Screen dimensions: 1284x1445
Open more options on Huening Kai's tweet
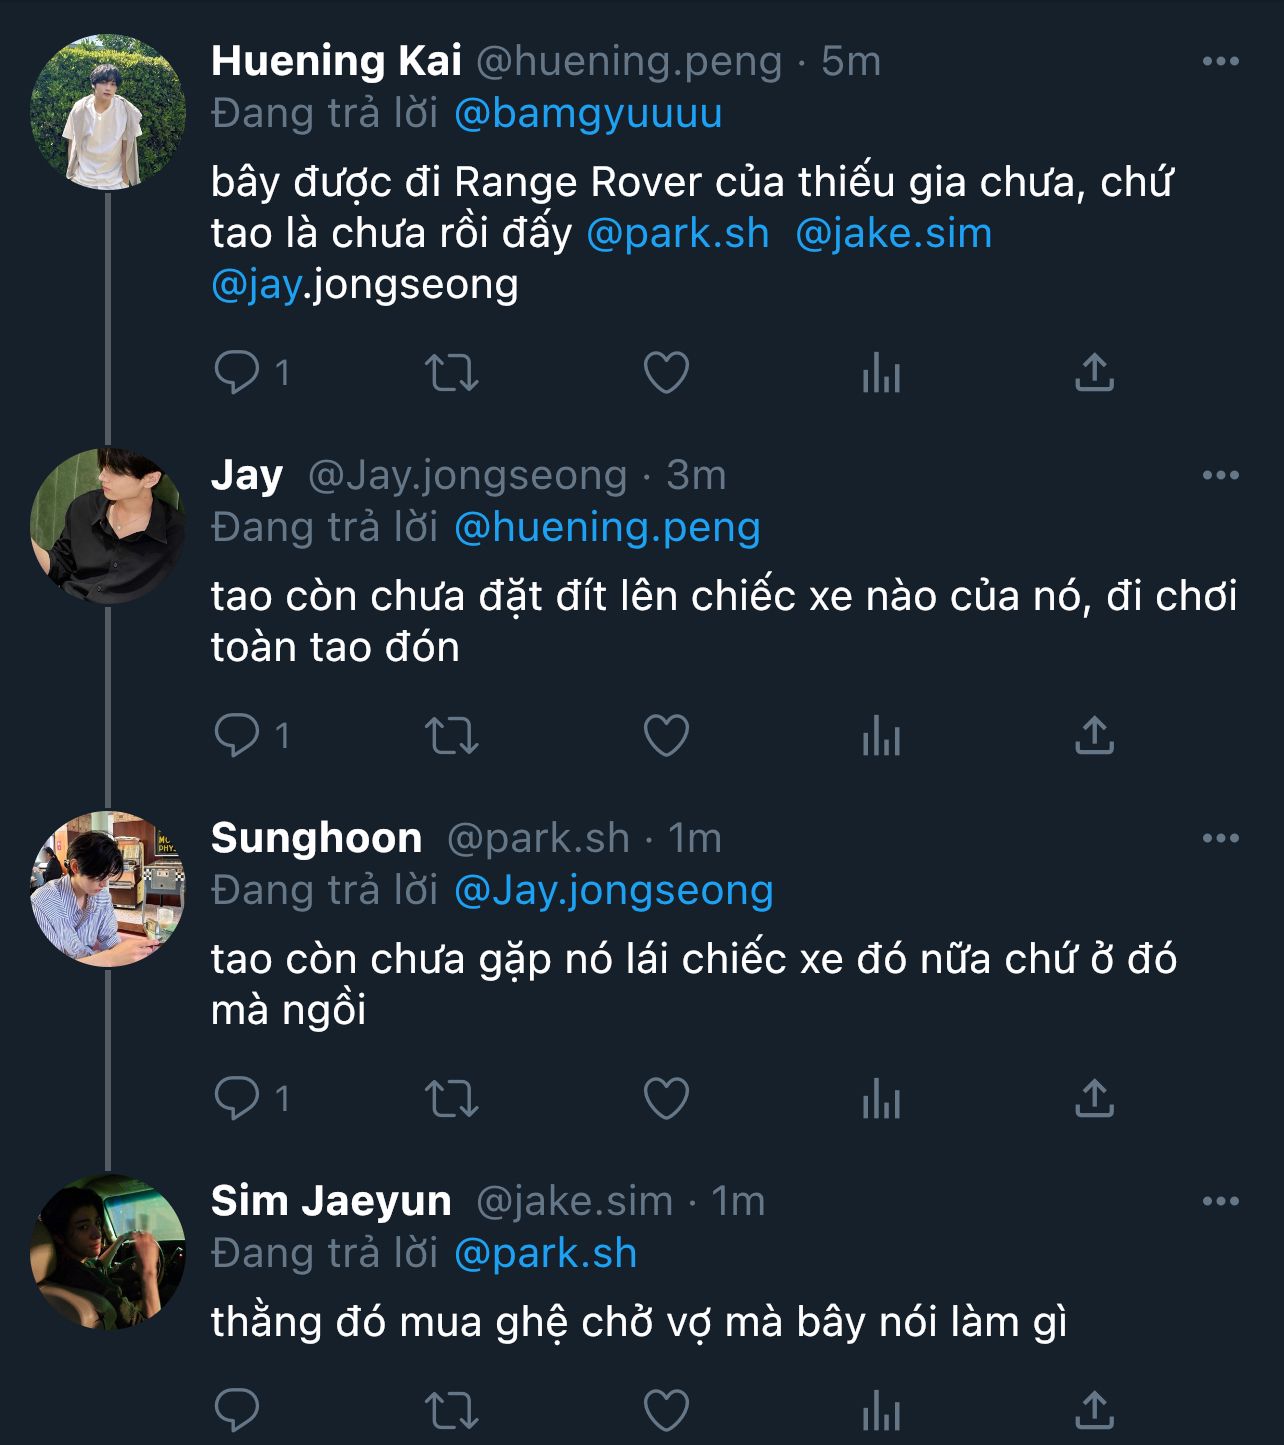click(x=1220, y=62)
